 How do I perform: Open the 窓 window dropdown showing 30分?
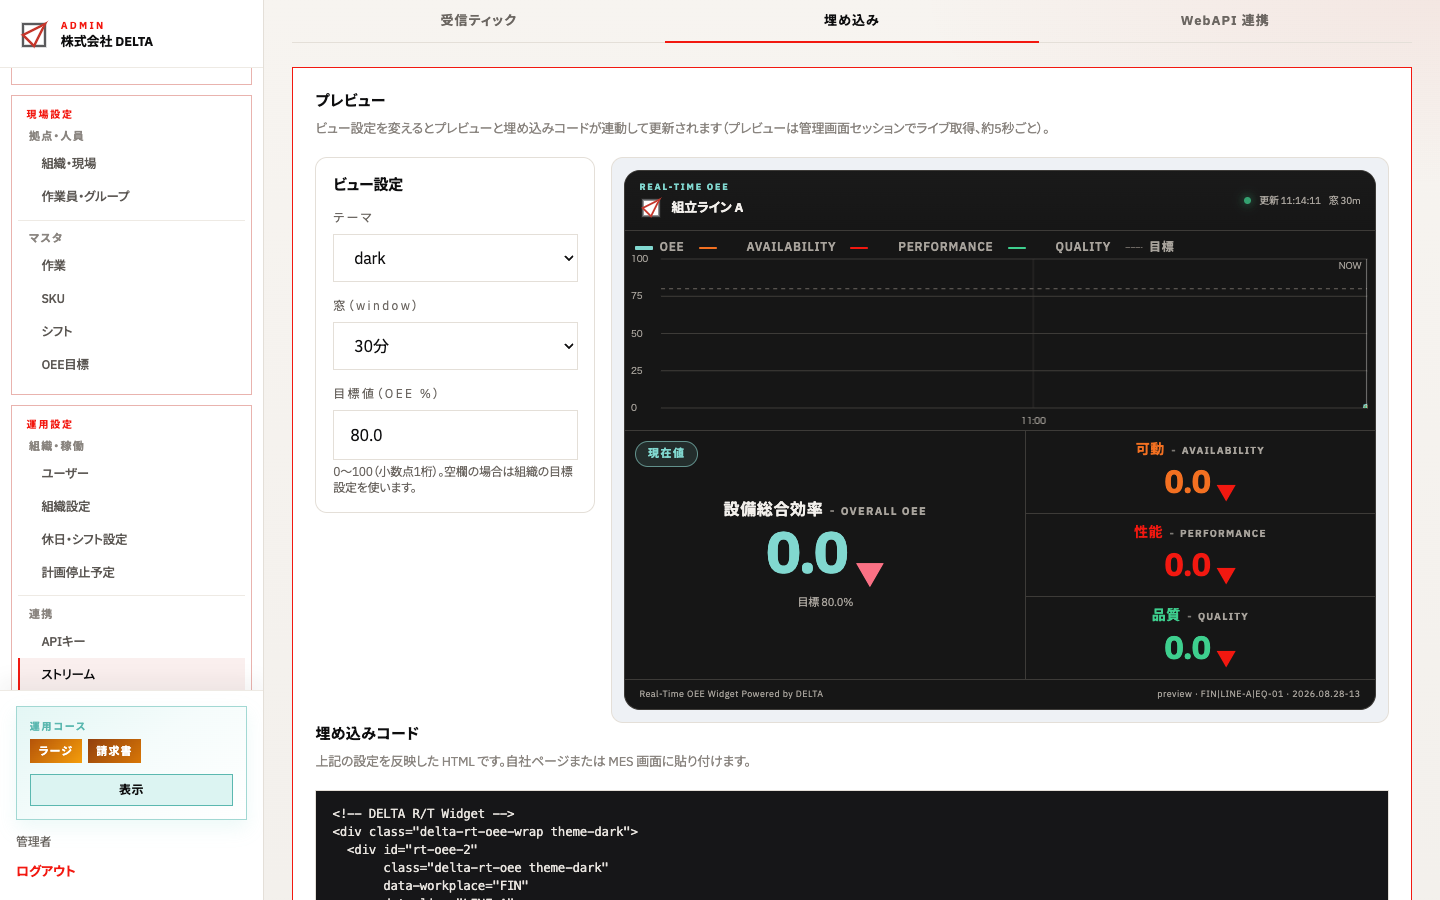coord(455,346)
